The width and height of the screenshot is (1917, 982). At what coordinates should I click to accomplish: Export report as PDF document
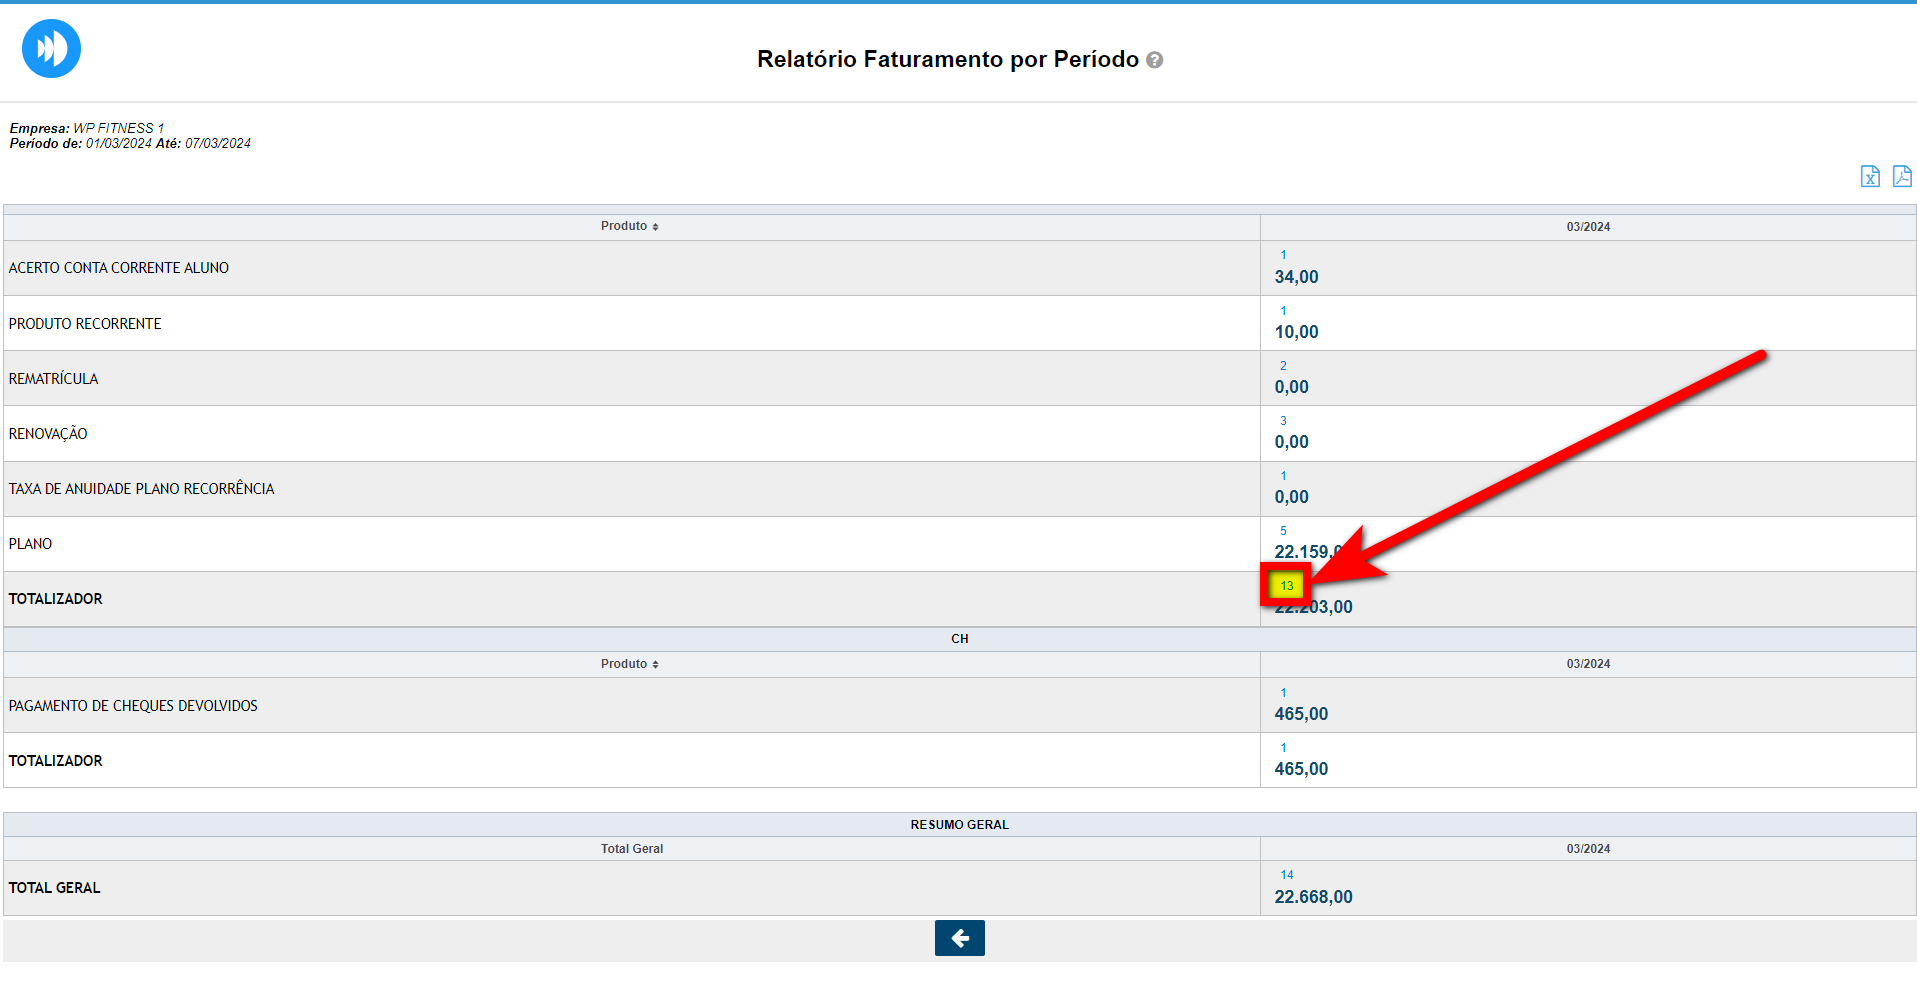1901,177
